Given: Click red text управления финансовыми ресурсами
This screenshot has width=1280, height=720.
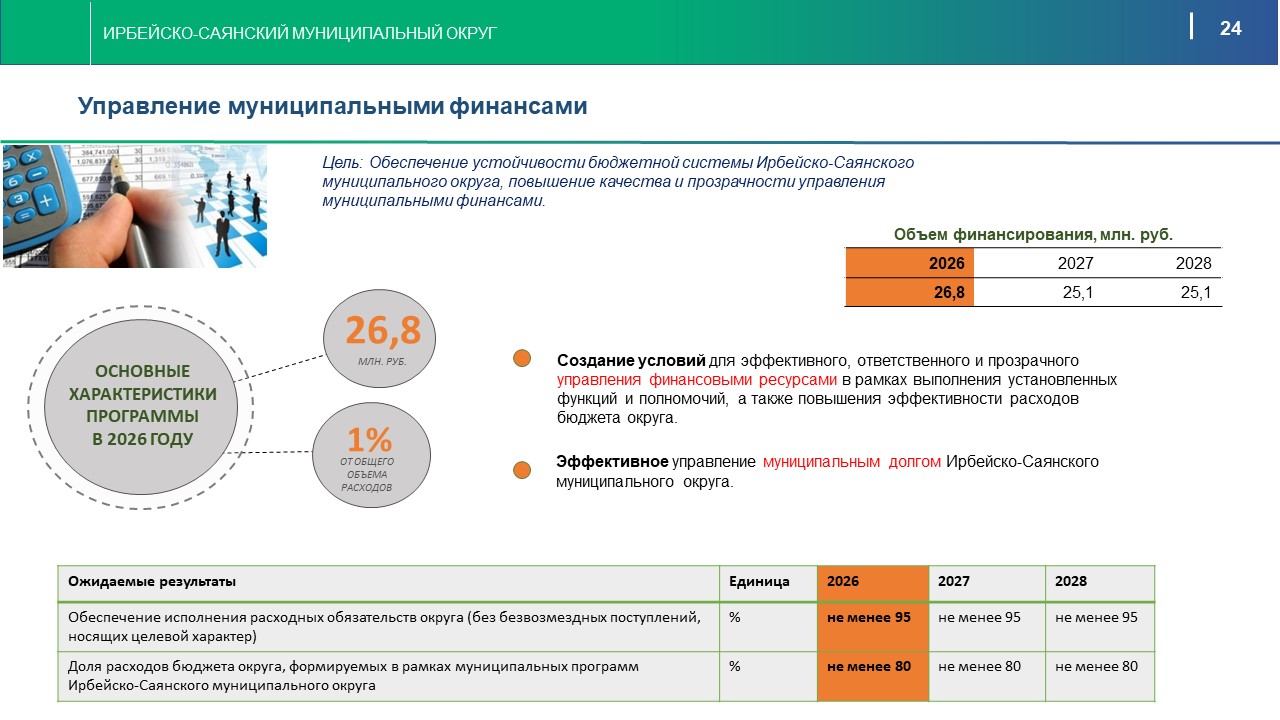Looking at the screenshot, I should pos(696,380).
